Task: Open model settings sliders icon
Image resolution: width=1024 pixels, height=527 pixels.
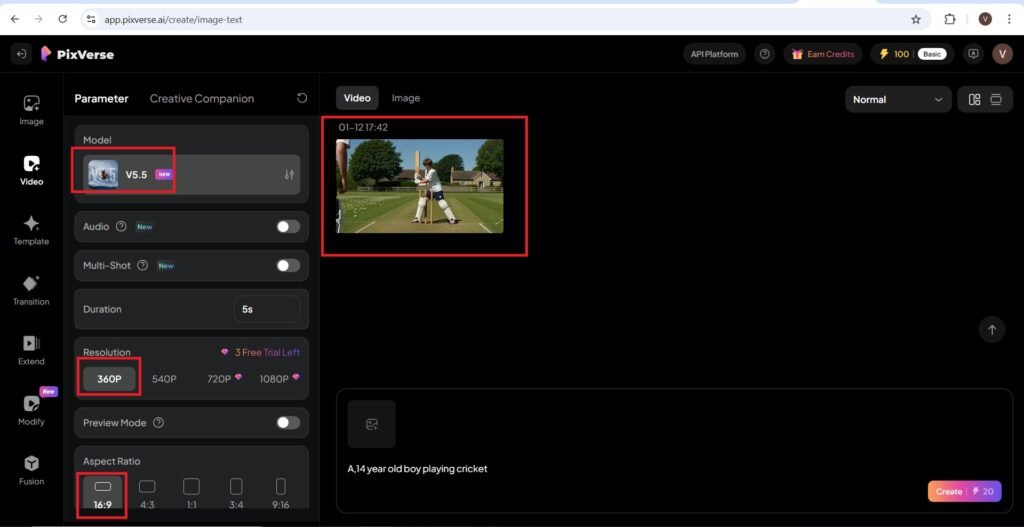Action: tap(289, 174)
